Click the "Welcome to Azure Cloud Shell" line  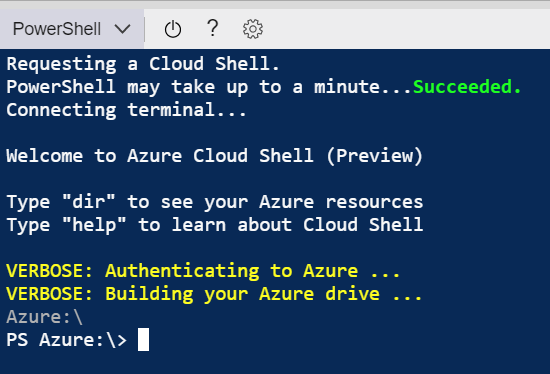(215, 156)
